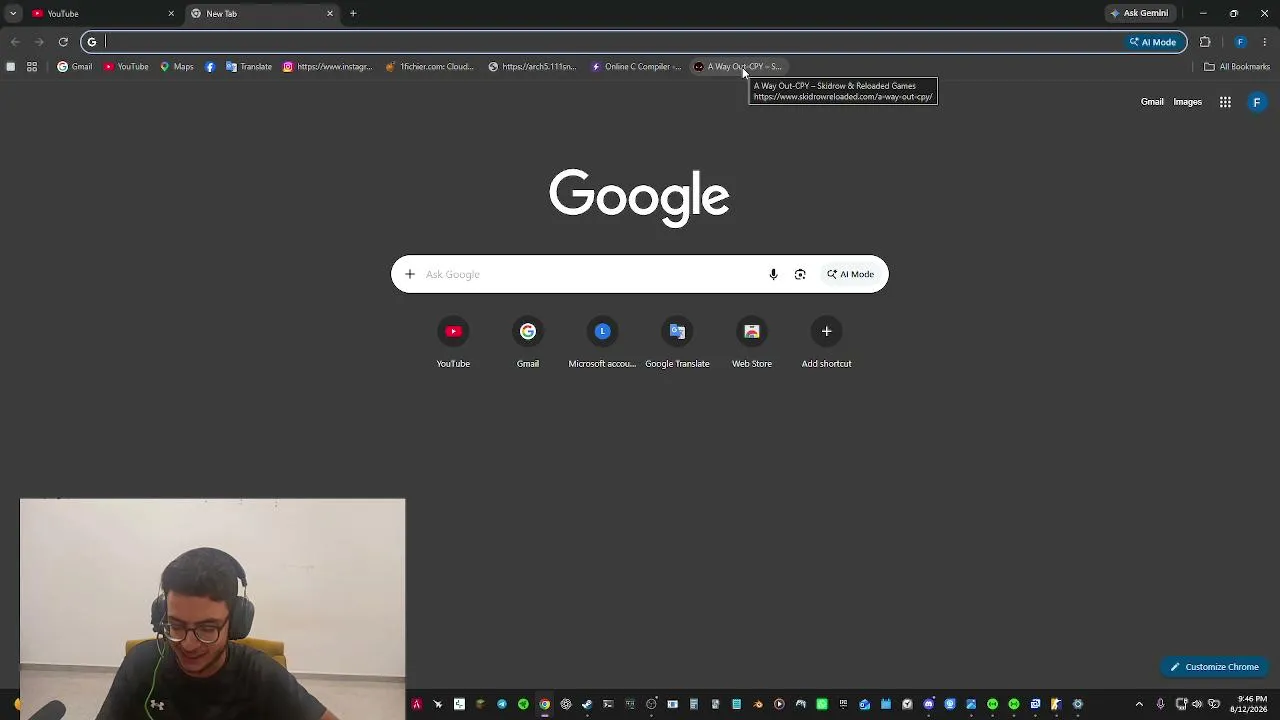1280x720 pixels.
Task: Open the 1fichier.com bookmark
Action: click(x=430, y=67)
